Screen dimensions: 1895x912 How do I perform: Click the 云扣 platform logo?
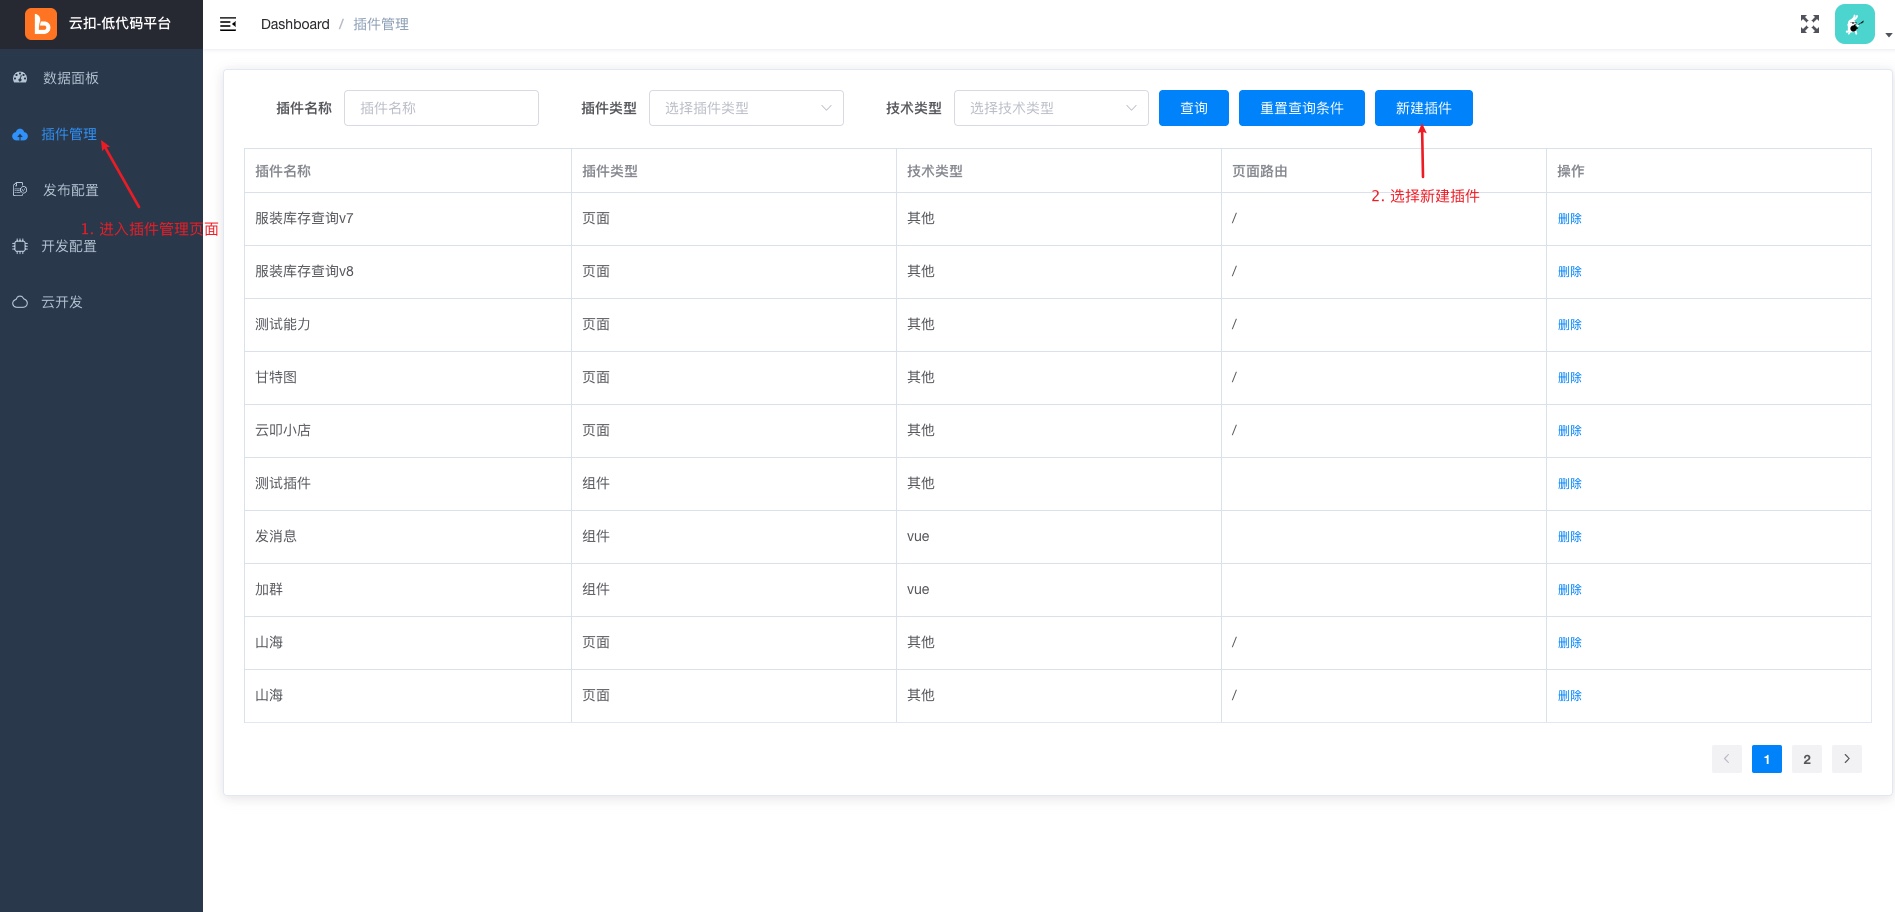pyautogui.click(x=41, y=23)
